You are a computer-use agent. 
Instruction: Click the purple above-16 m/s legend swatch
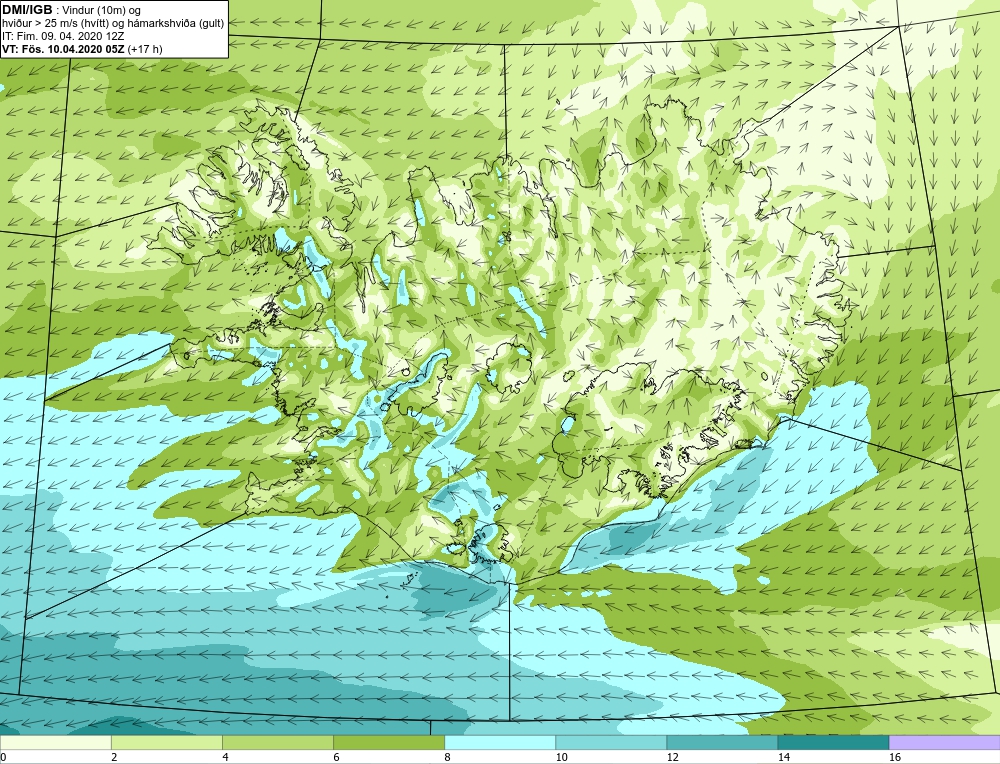pyautogui.click(x=945, y=742)
